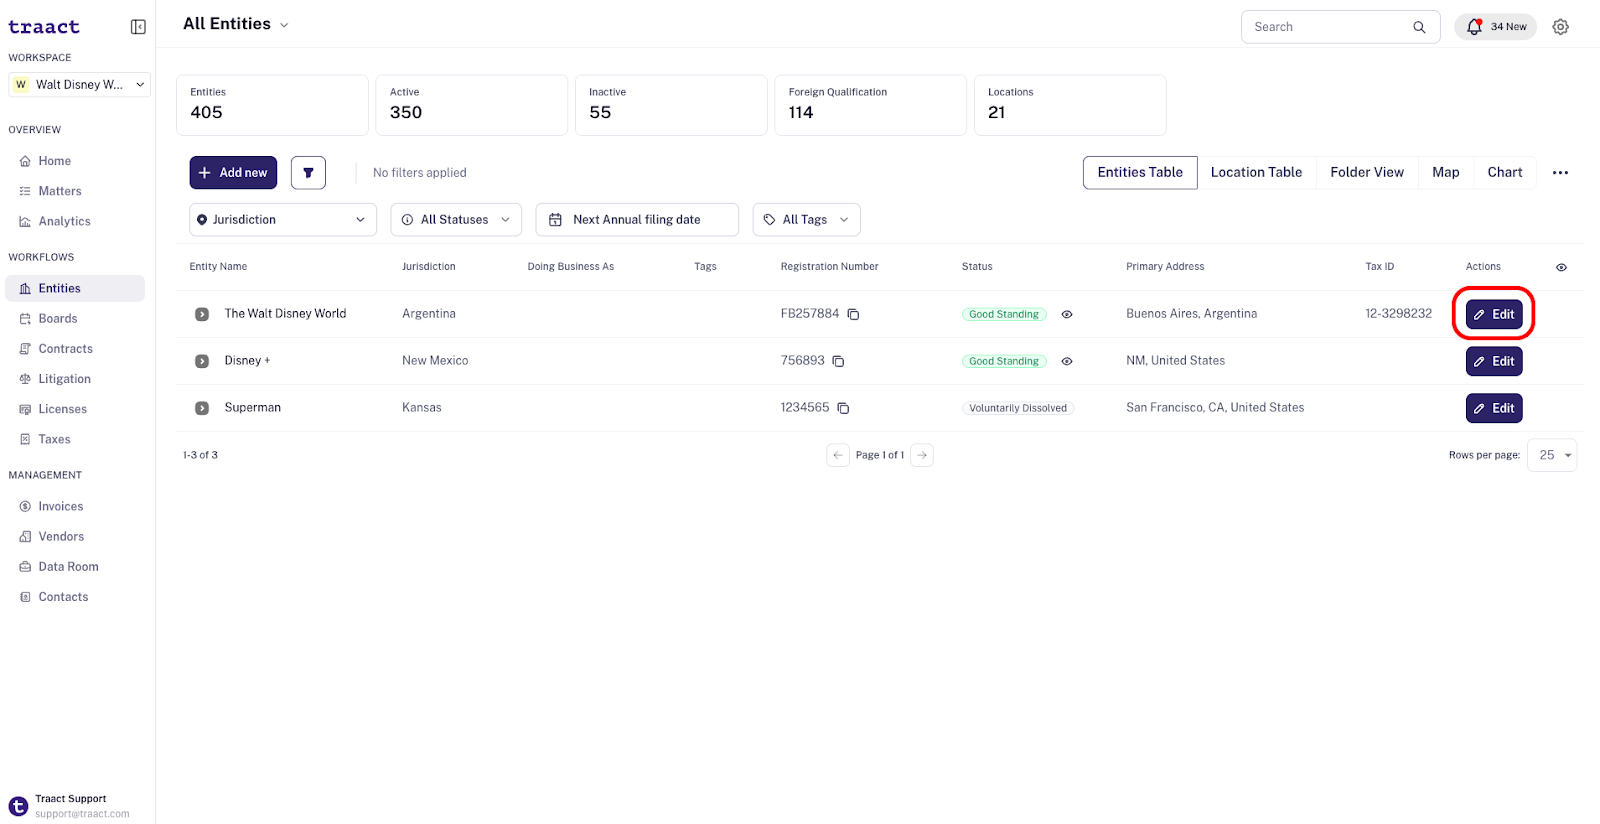Image resolution: width=1600 pixels, height=824 pixels.
Task: Open Taxes in sidebar
Action: click(75, 439)
